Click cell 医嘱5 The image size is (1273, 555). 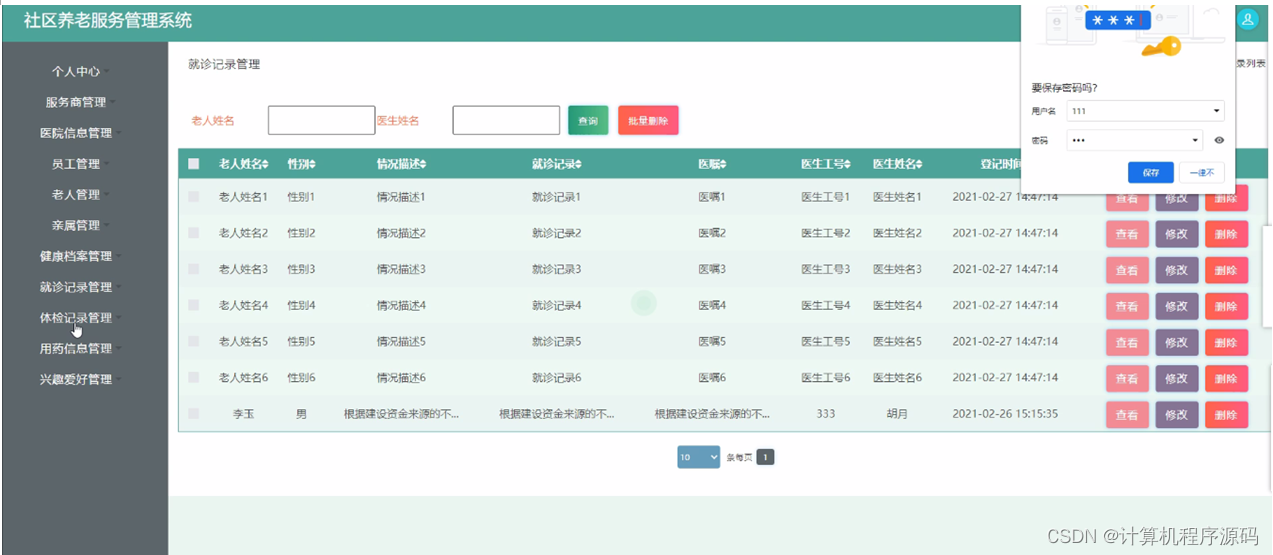(712, 341)
